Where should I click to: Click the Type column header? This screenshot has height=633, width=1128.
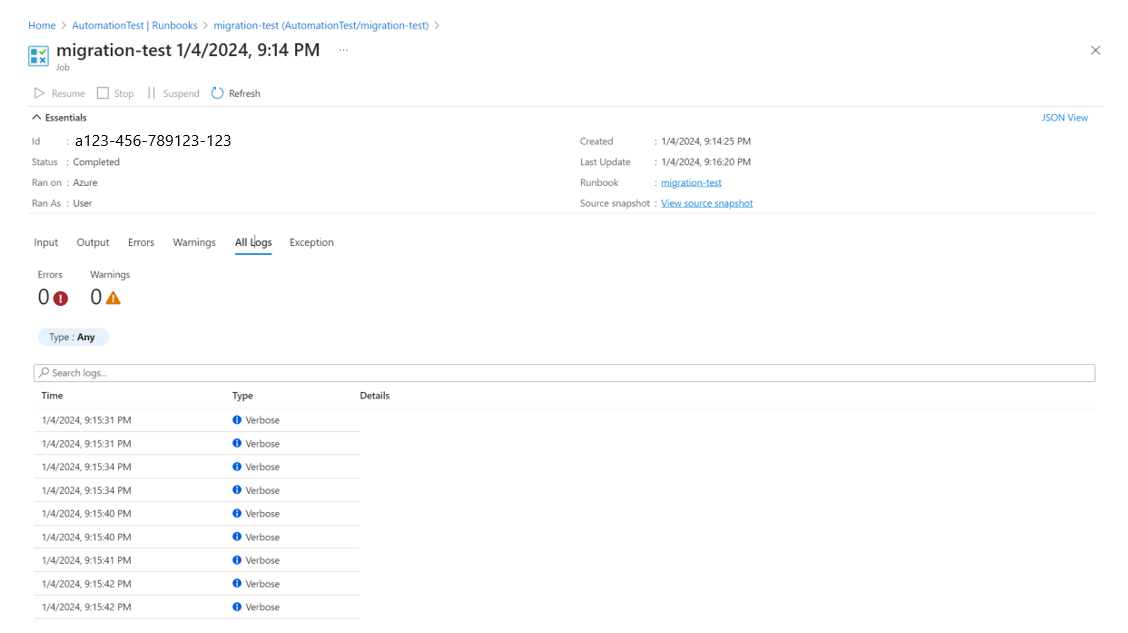(x=242, y=396)
